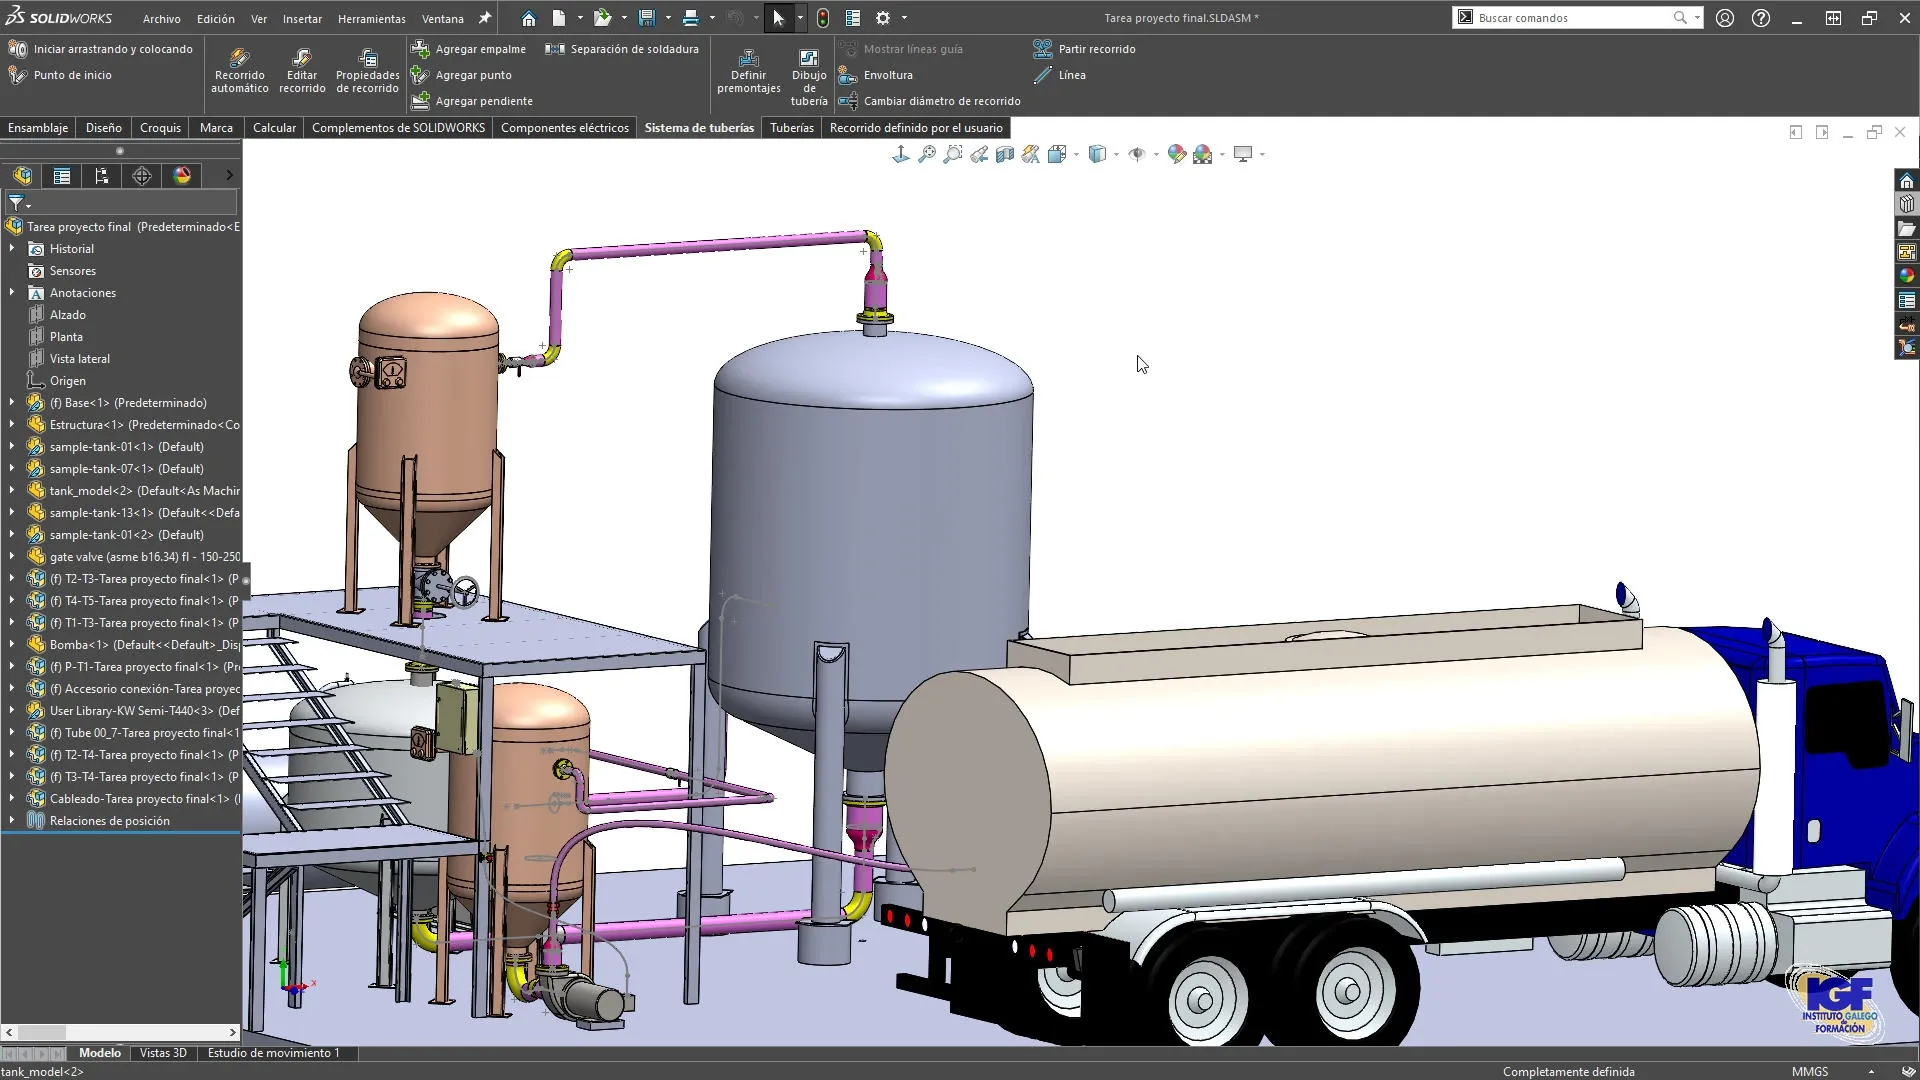Expand more manager tabs chevron
Viewport: 1920px width, 1080px height.
tap(229, 176)
